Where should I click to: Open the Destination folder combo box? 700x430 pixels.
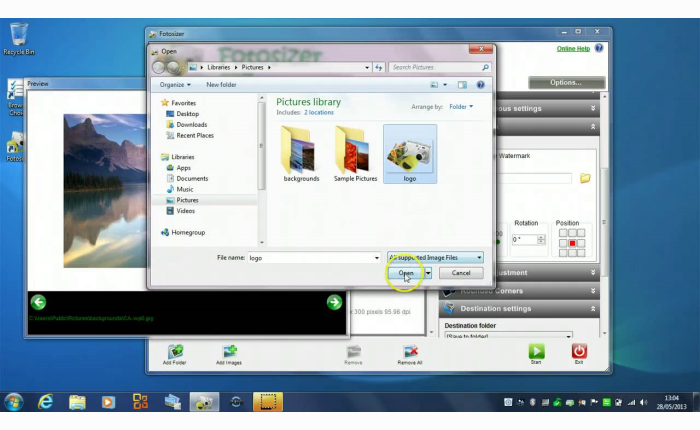pyautogui.click(x=508, y=336)
